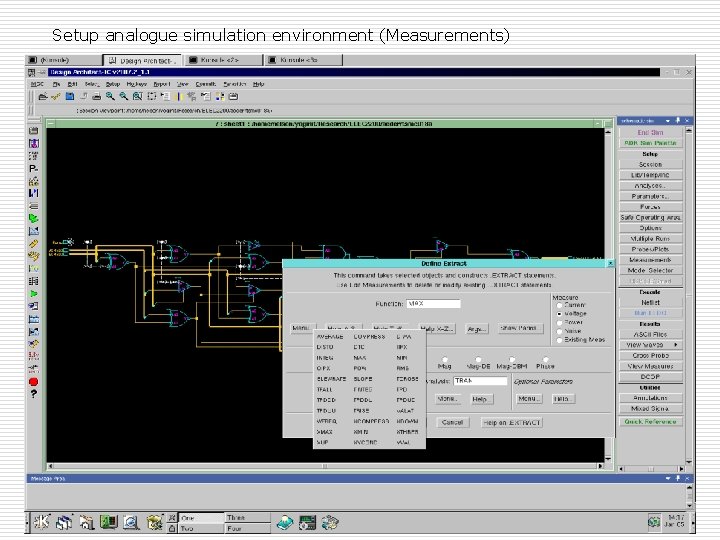Click the P text tool in left palette
This screenshot has width=720, height=540.
tap(34, 168)
